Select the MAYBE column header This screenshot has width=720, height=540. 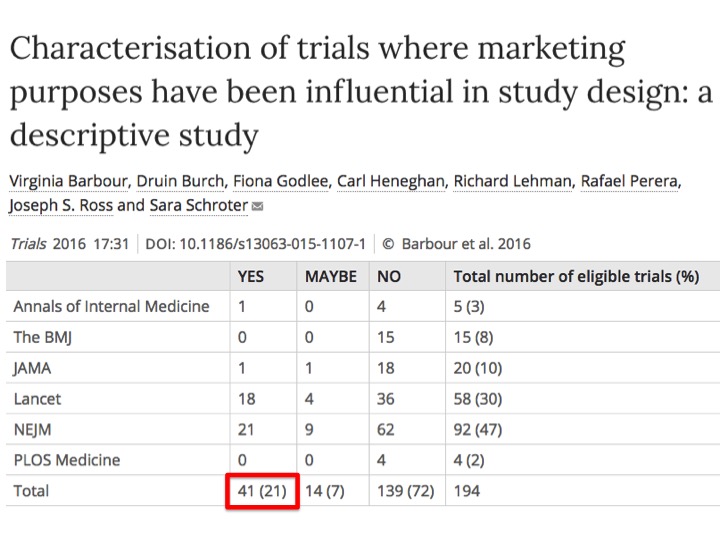coord(331,276)
